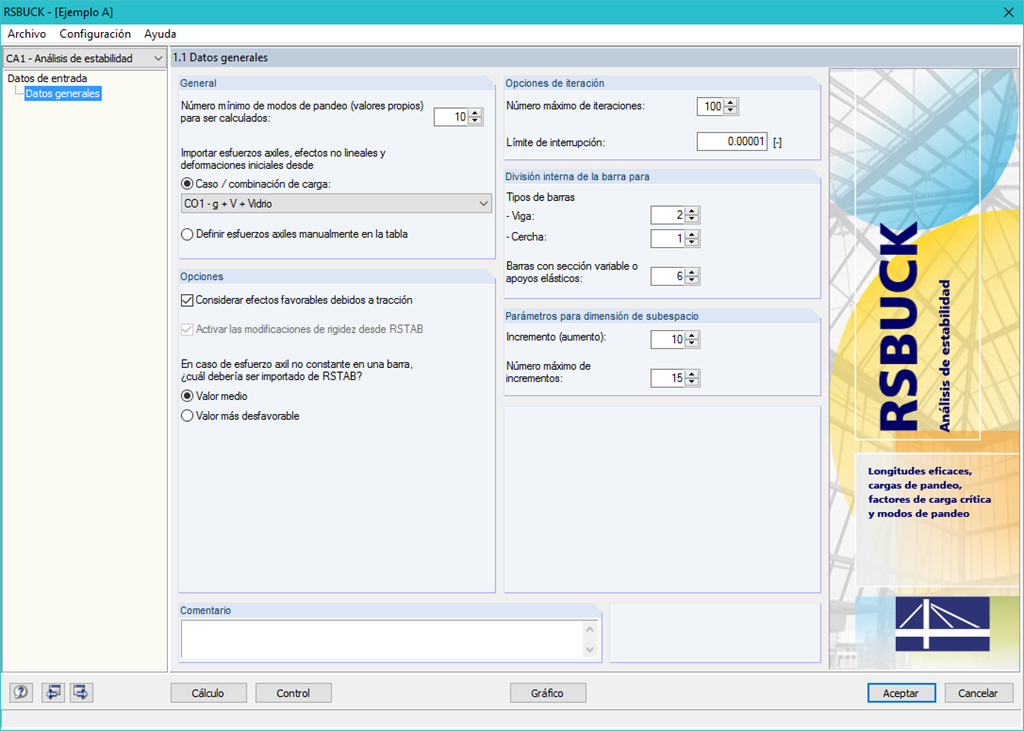The height and width of the screenshot is (731, 1024).
Task: Click the Cercha value field
Action: point(668,238)
